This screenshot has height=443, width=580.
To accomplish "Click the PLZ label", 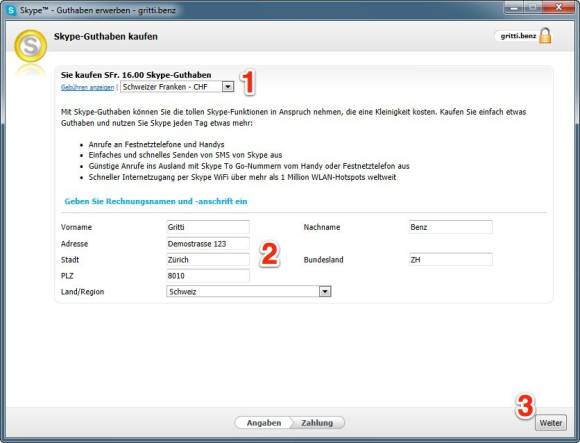I will click(x=67, y=275).
